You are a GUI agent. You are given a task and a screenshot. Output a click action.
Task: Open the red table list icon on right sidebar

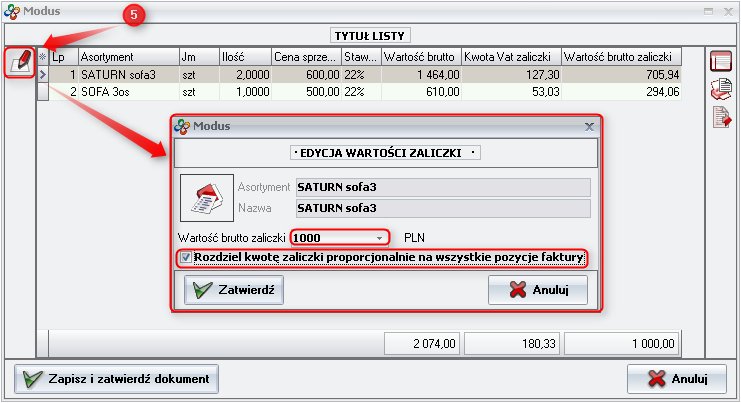[x=721, y=62]
